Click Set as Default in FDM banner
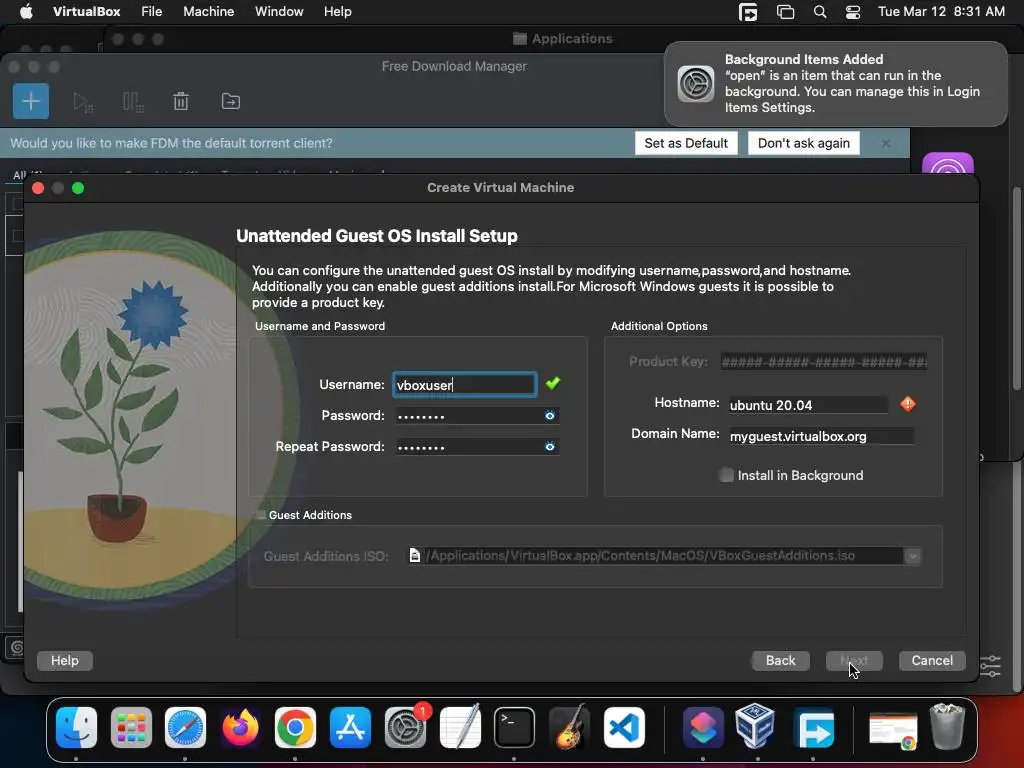Screen dimensions: 1024x768 pos(686,143)
